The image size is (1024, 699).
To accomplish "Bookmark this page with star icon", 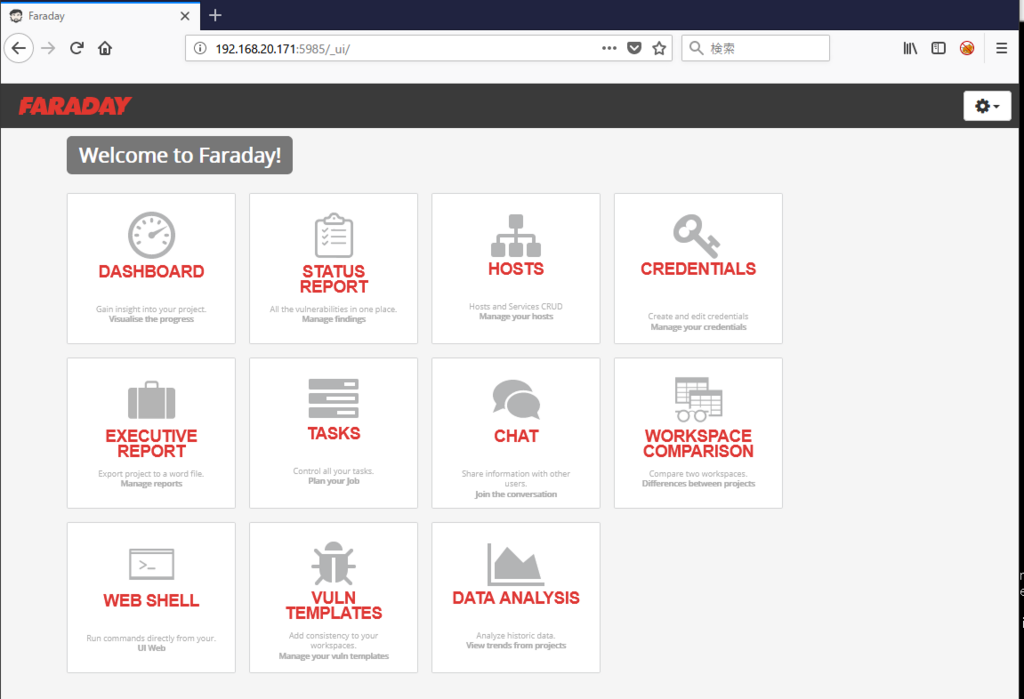I will (659, 48).
